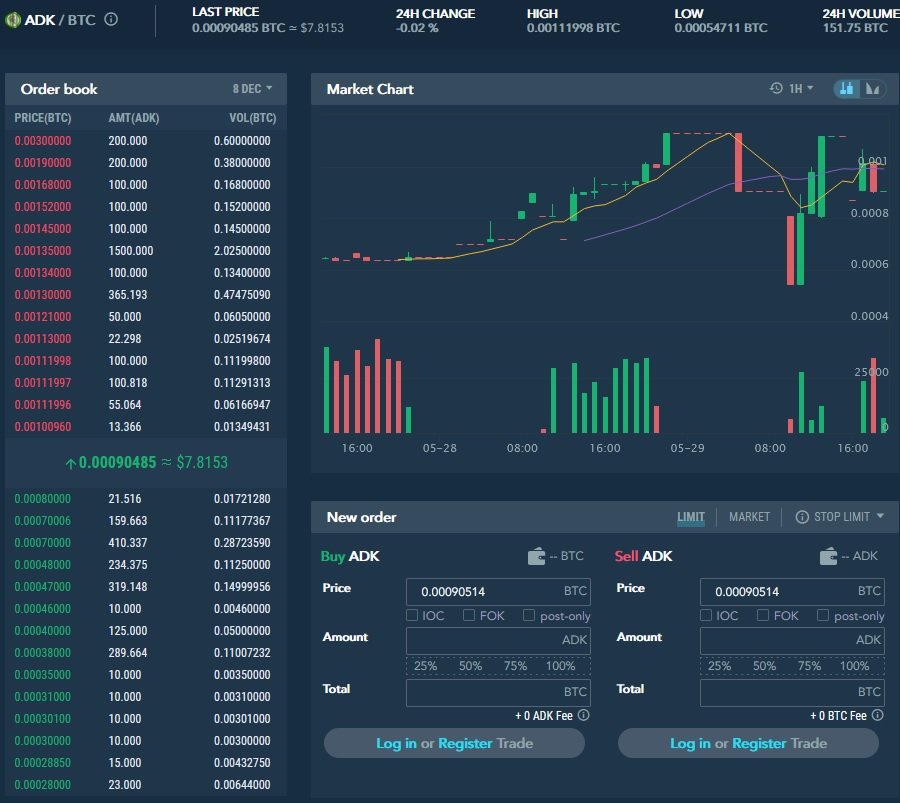Click the ADK wallet icon under Sell ADK
Viewport: 900px width, 803px height.
pyautogui.click(x=828, y=556)
